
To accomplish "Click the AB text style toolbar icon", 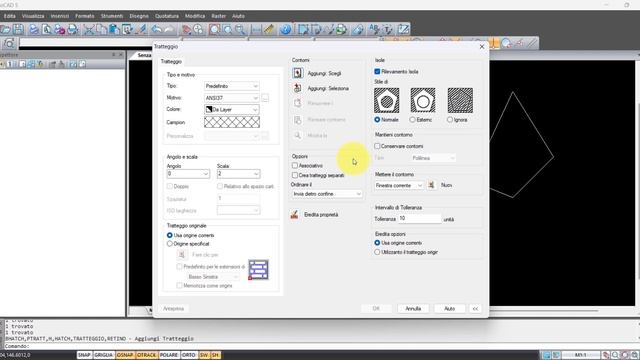I will (x=374, y=29).
